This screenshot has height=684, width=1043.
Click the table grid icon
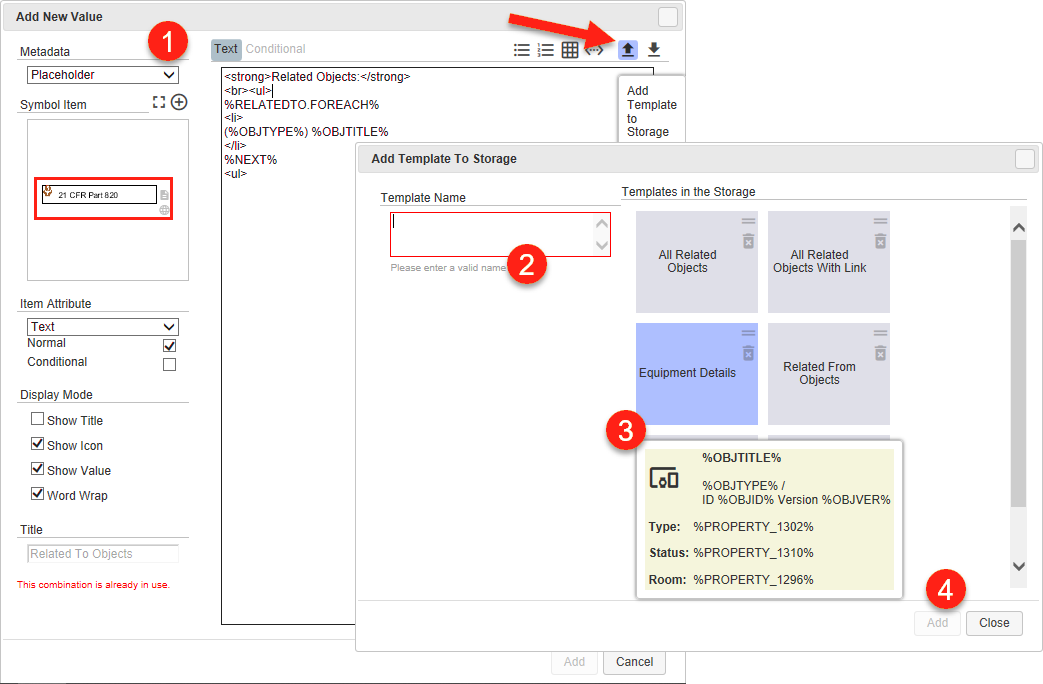570,50
